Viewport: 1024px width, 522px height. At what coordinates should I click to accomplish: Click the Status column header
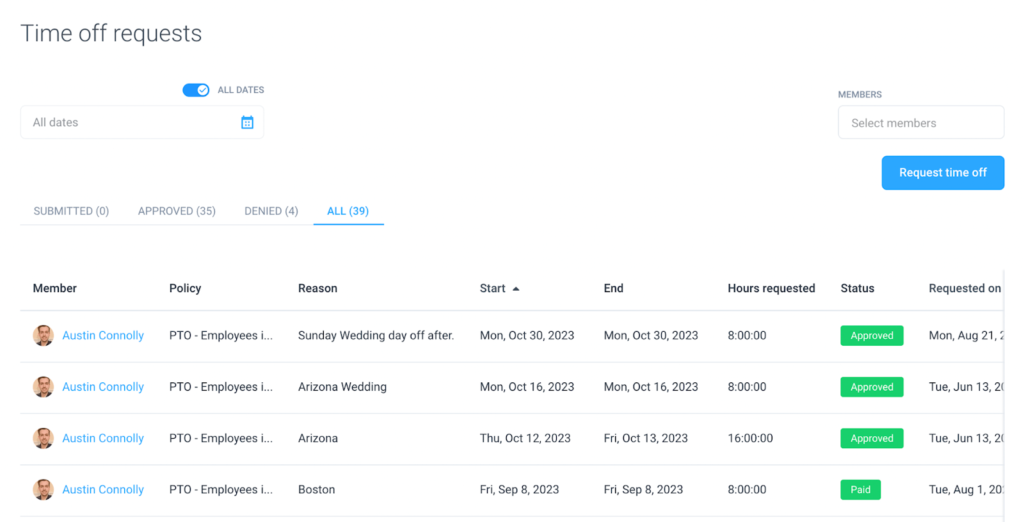pyautogui.click(x=857, y=288)
